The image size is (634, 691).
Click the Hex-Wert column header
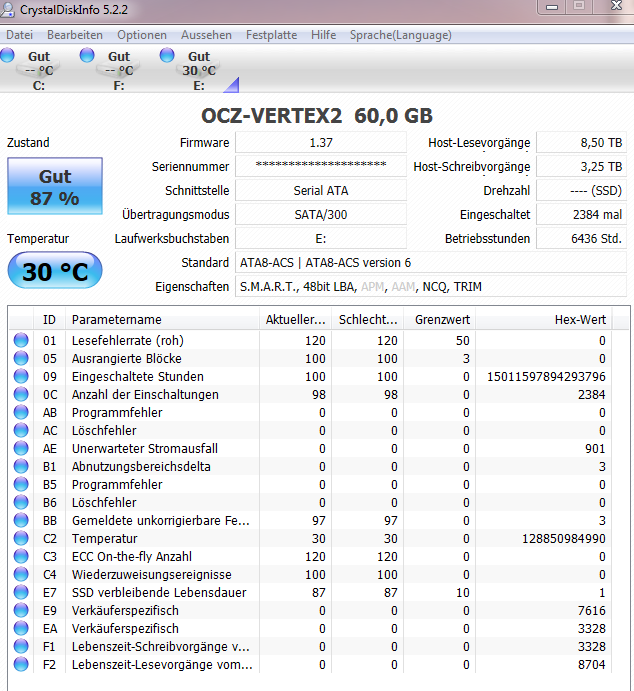pyautogui.click(x=544, y=319)
